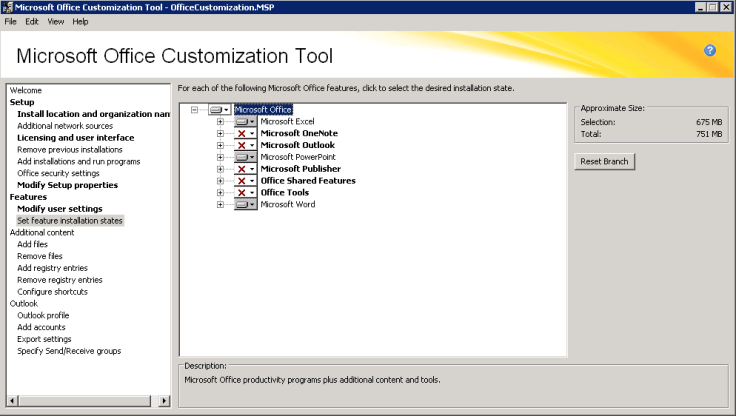Open Outlook profile settings in the sidebar

point(43,316)
